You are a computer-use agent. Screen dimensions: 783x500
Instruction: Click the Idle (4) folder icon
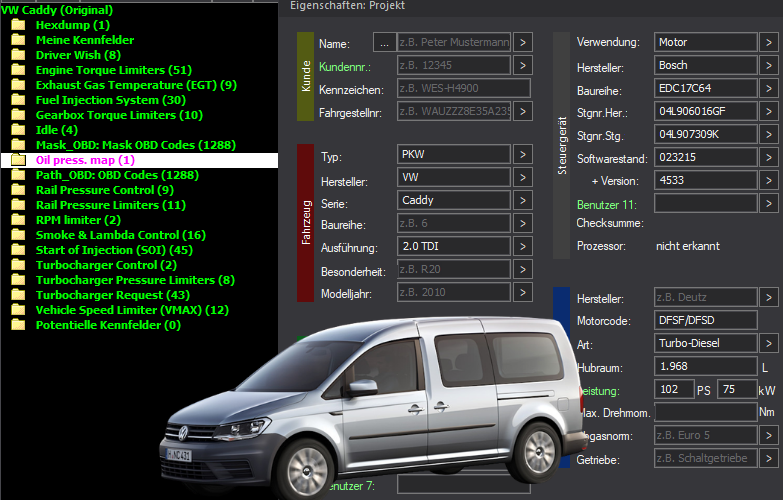(18, 130)
